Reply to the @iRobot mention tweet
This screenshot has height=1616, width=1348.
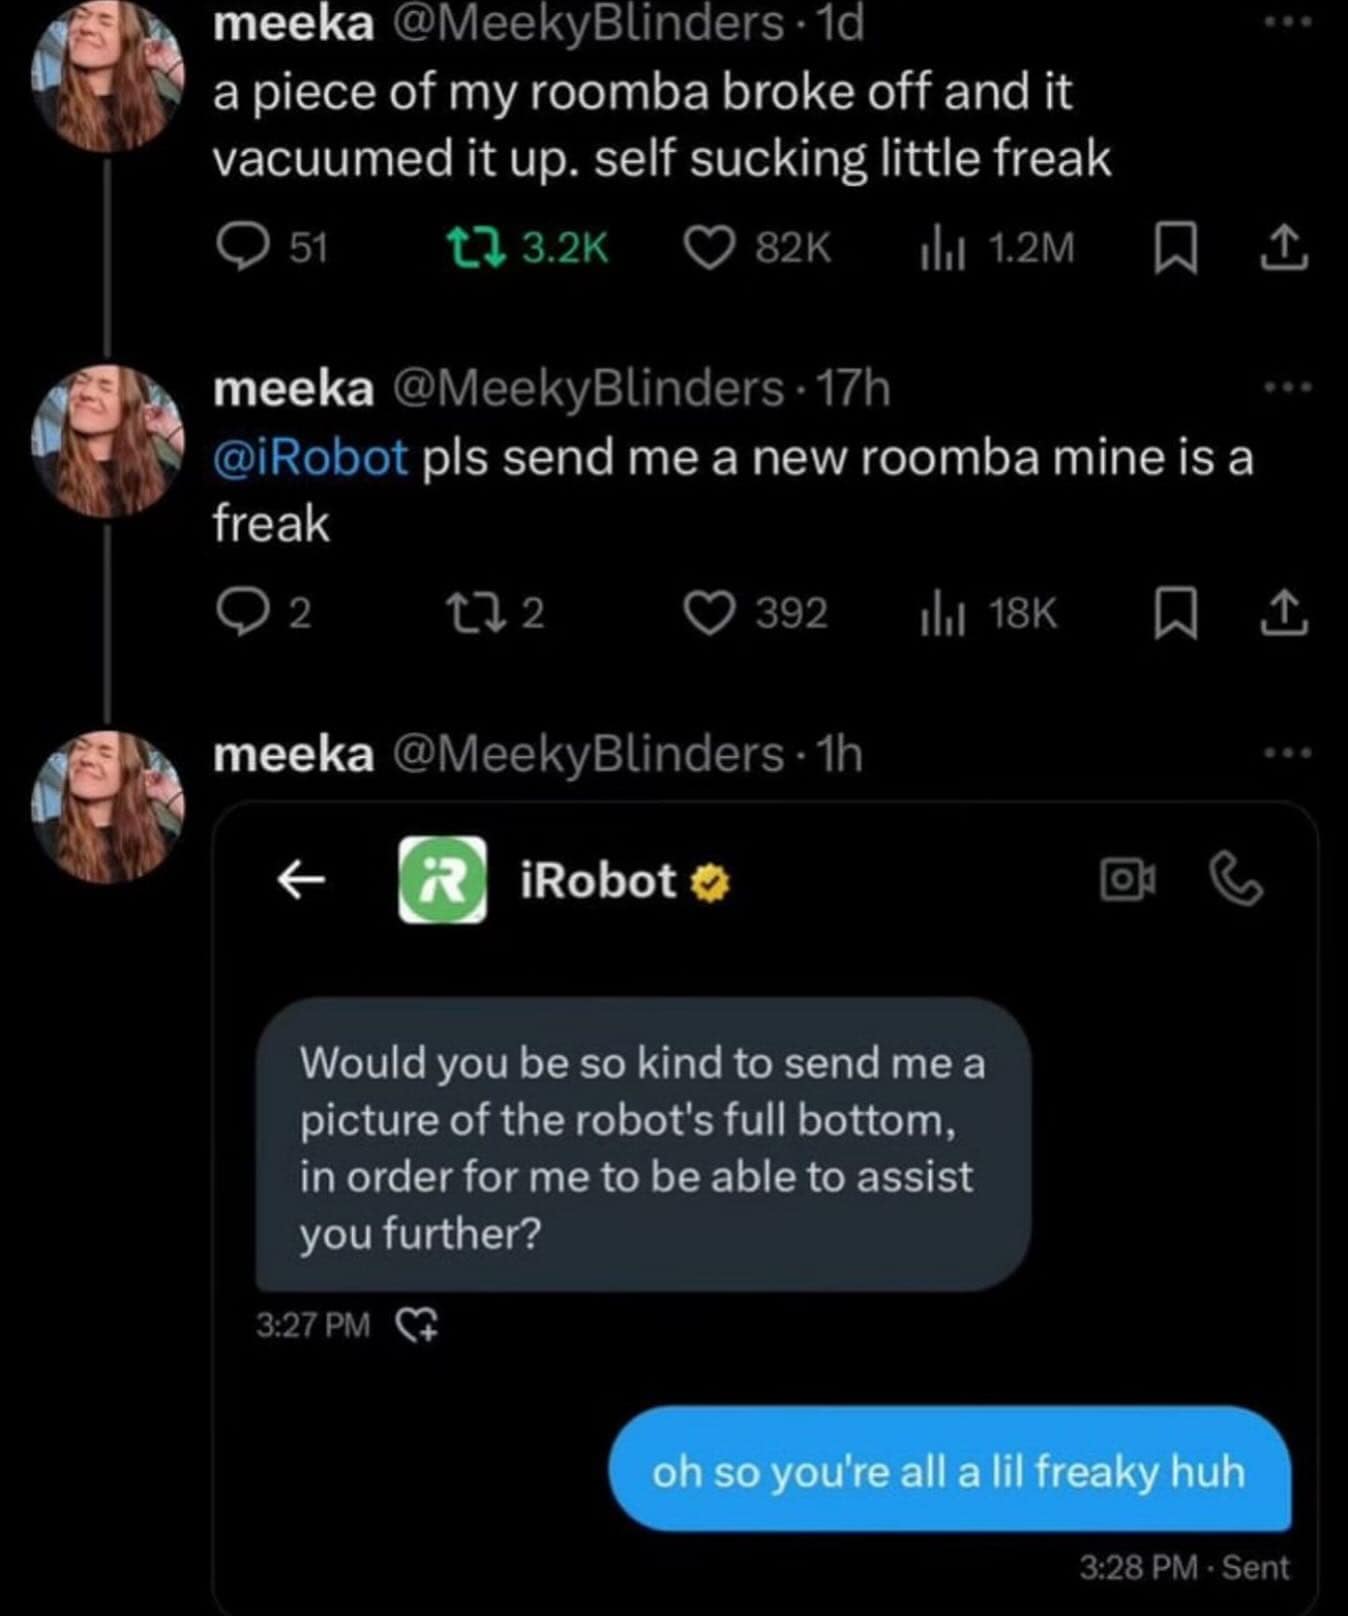click(241, 612)
